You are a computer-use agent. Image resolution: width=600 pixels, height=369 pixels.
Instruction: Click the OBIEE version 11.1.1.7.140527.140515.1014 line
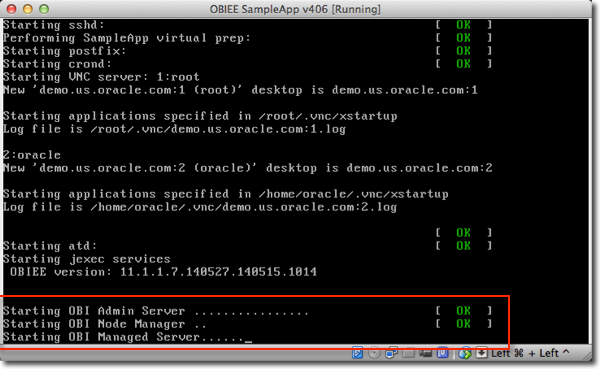click(163, 272)
